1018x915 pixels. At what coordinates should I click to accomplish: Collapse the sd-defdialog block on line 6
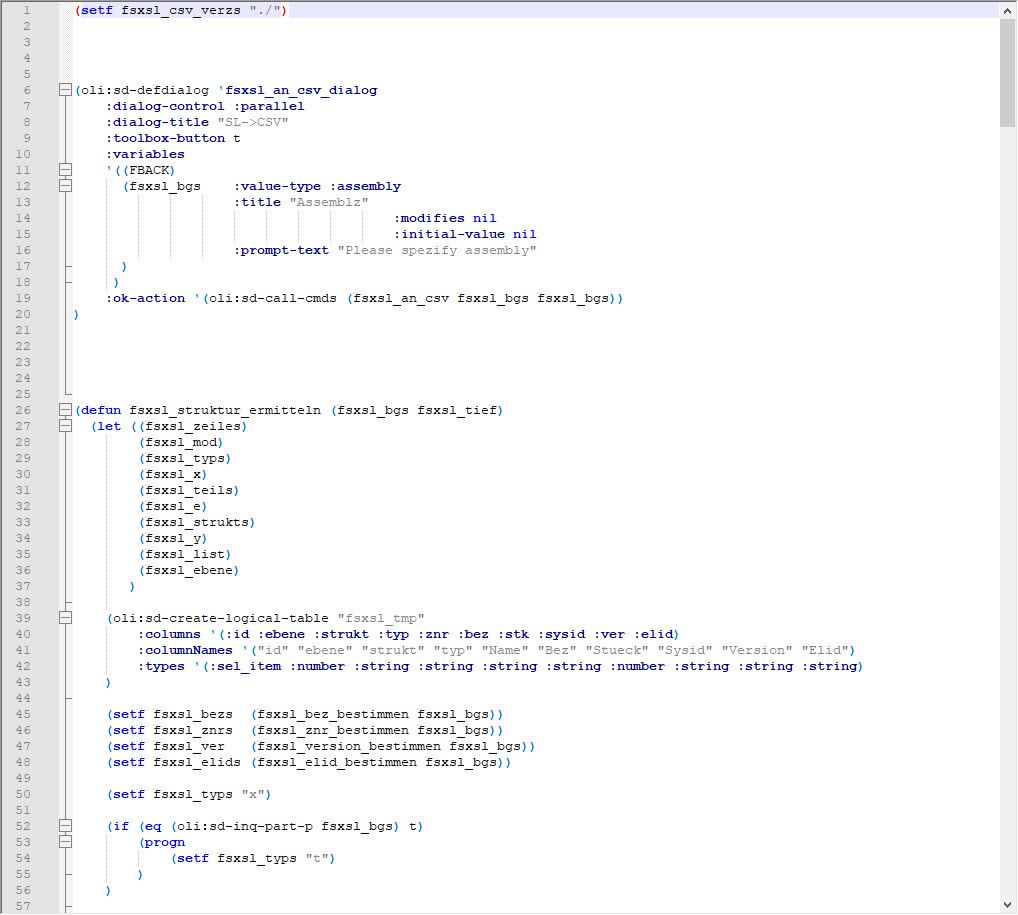click(x=66, y=90)
